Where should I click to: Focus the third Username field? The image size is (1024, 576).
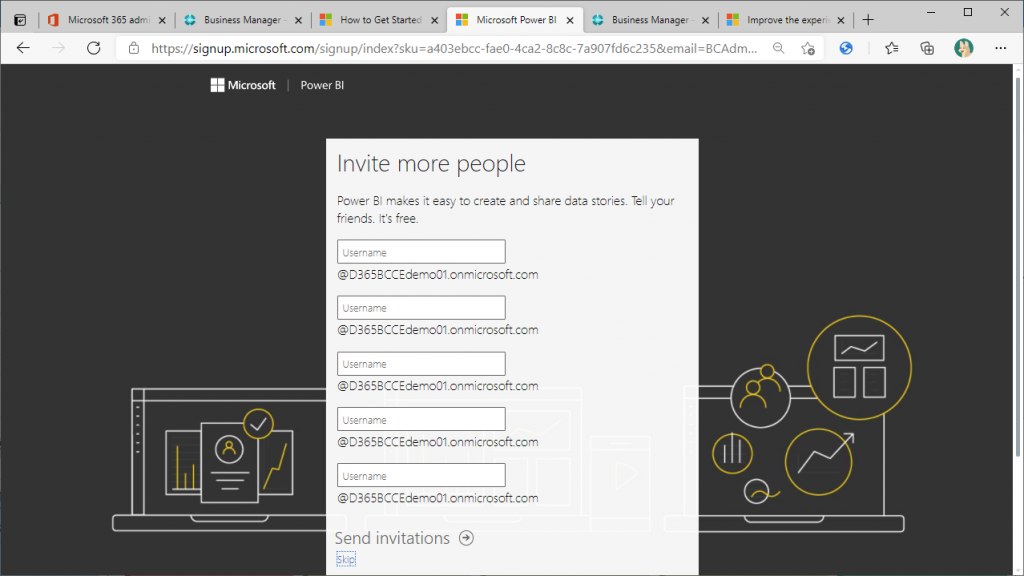[x=421, y=364]
